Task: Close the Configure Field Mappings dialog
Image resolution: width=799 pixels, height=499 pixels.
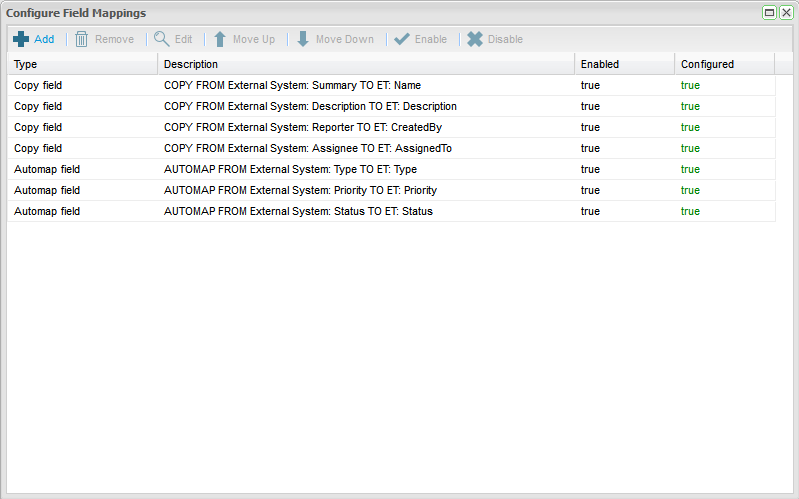Action: click(785, 13)
